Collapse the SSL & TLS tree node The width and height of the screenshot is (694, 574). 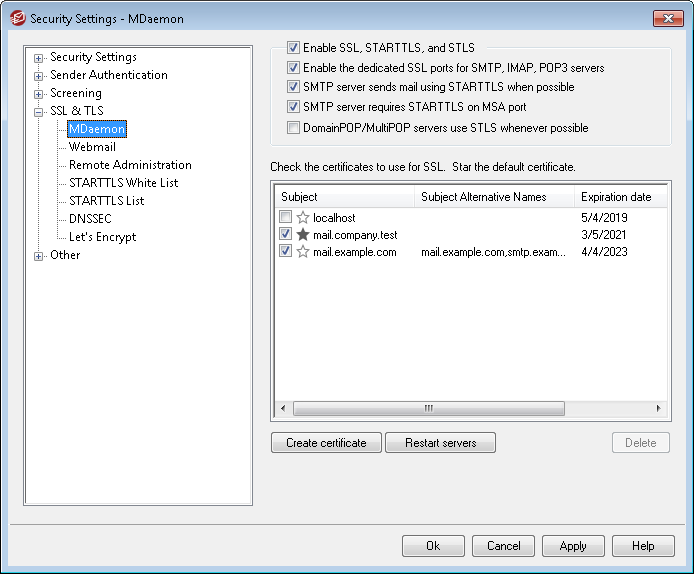tap(39, 112)
